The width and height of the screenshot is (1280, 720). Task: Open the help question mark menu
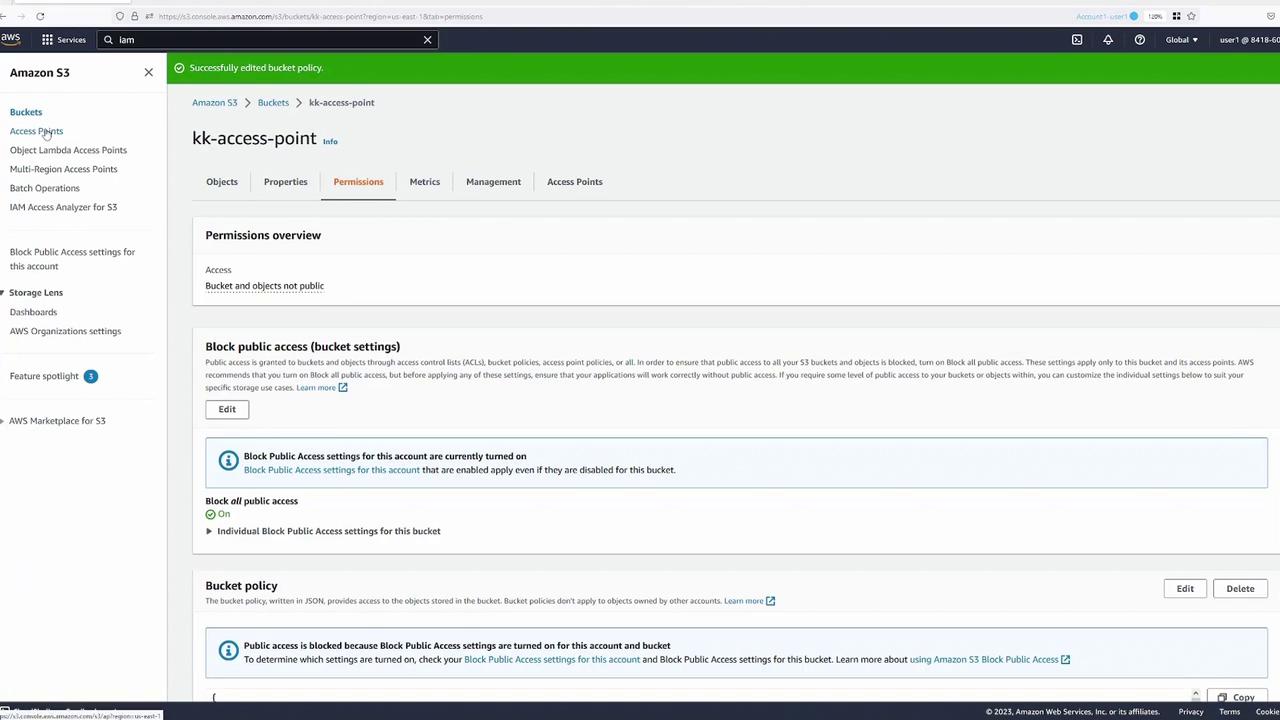tap(1139, 40)
